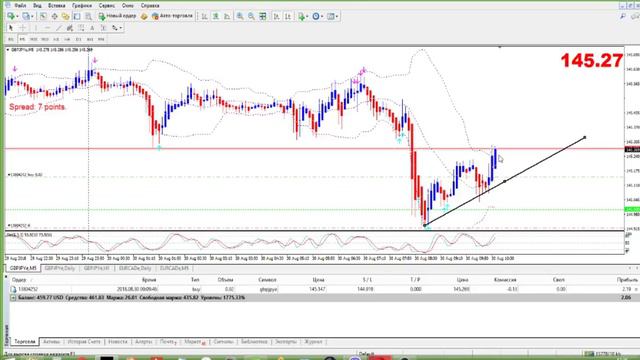Expand the GBPJPYe,M5 chart title triangle
The image size is (640, 360).
point(7,50)
